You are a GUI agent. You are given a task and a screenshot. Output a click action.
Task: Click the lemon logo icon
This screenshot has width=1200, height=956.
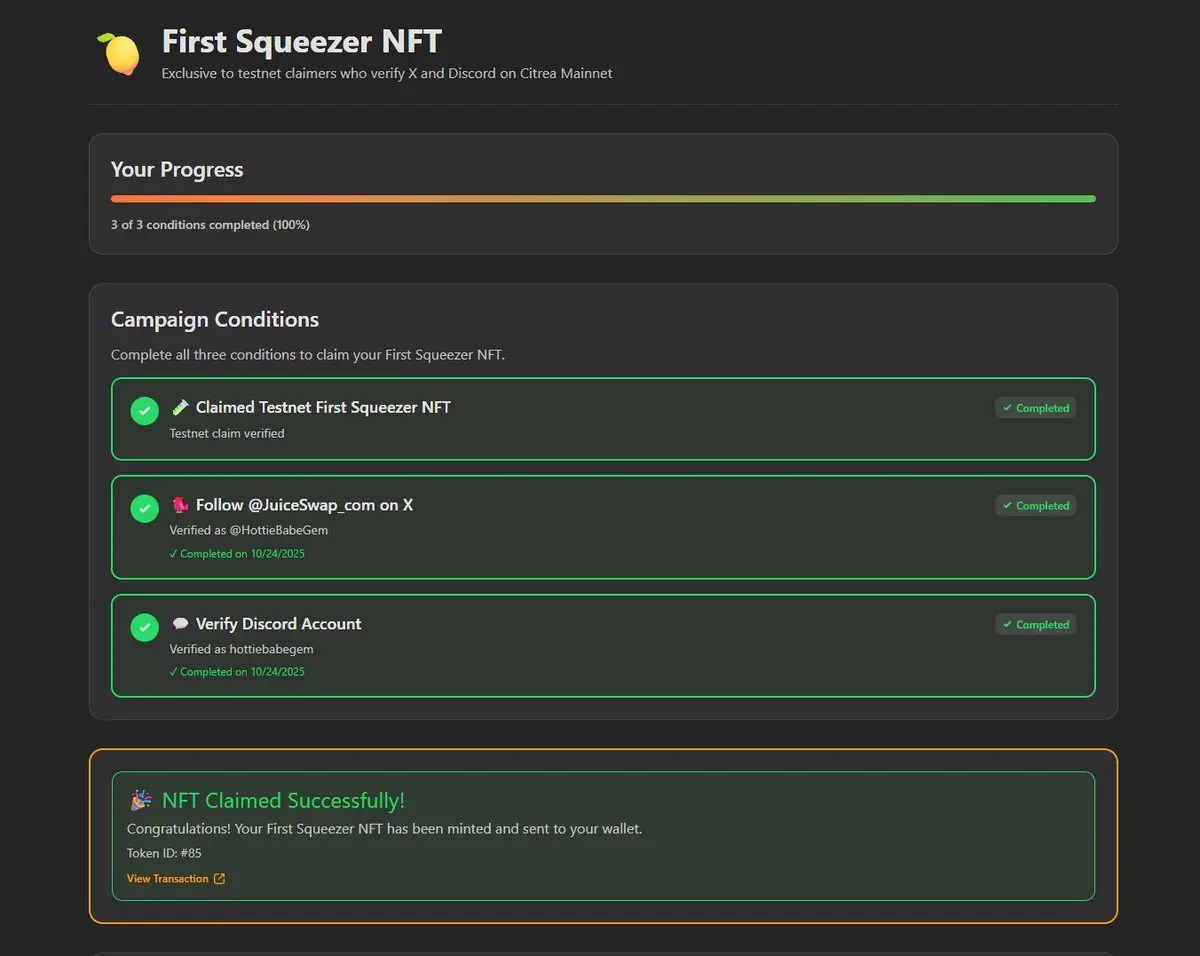point(118,53)
